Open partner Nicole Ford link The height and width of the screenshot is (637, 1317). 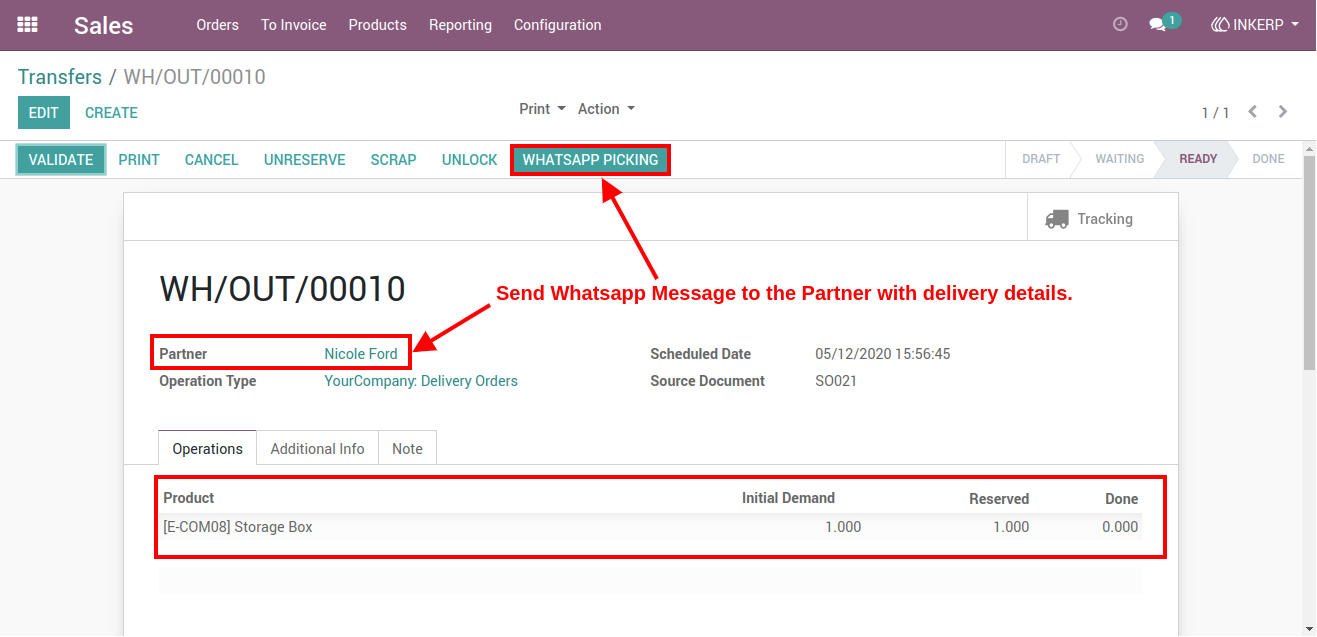[361, 354]
